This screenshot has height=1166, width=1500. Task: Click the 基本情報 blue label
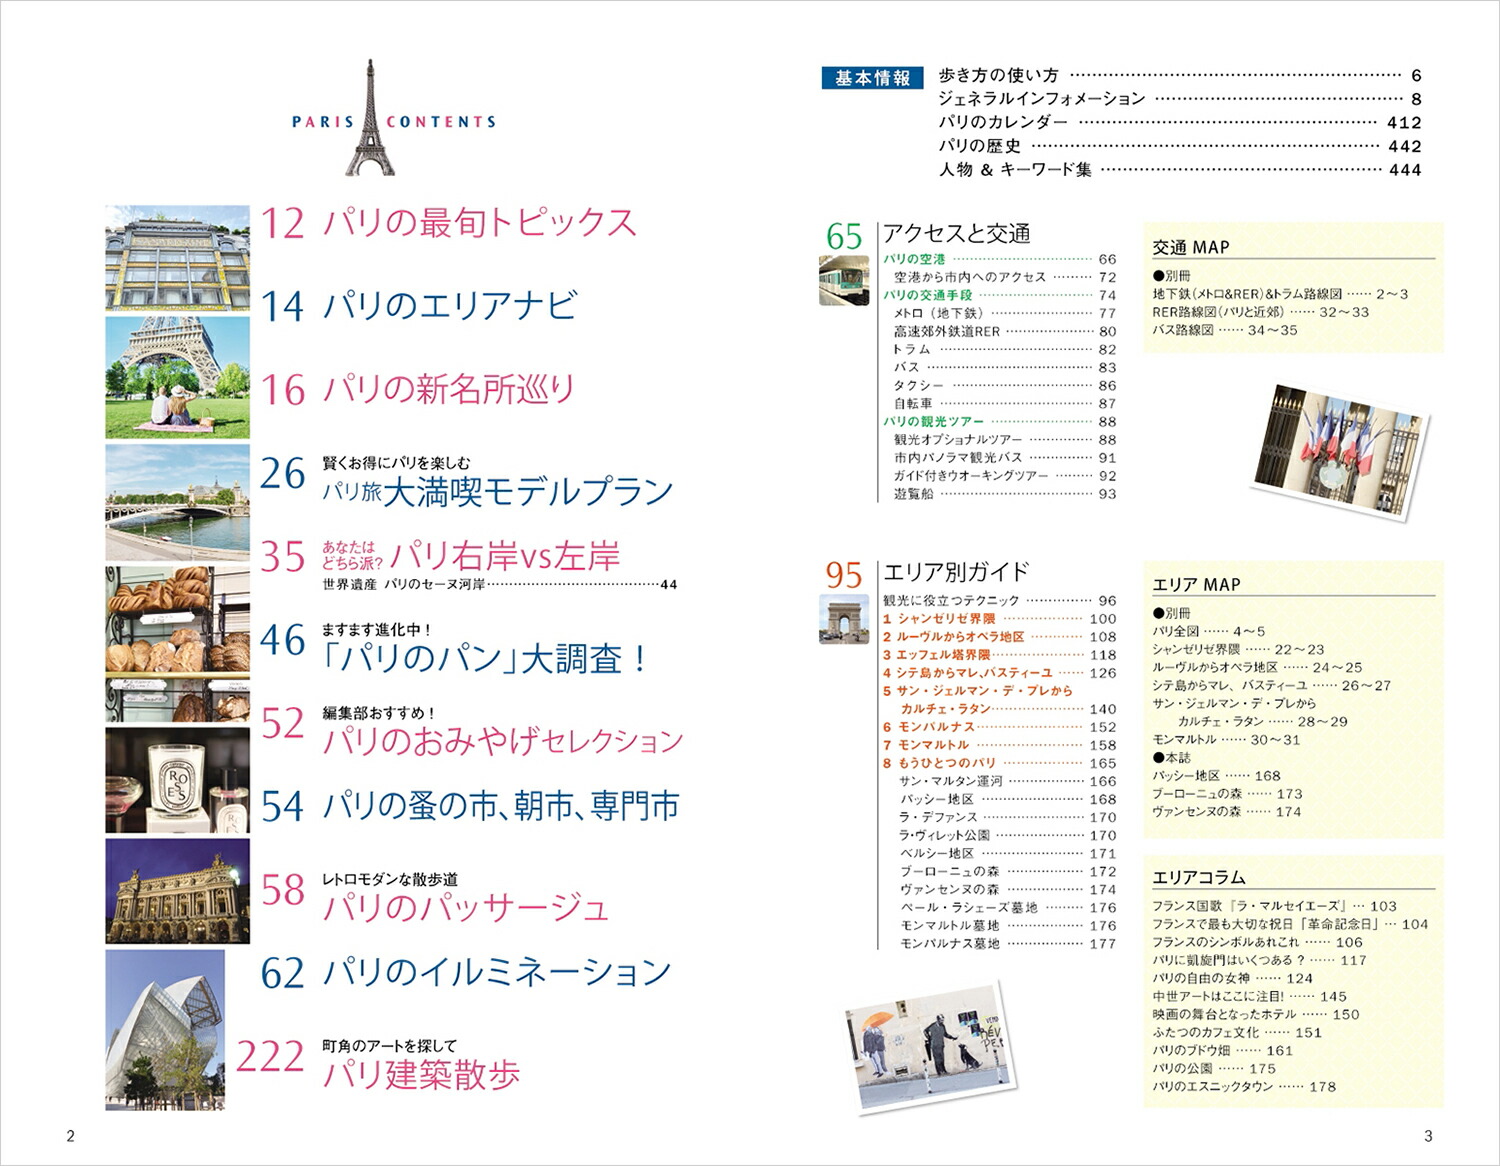click(872, 78)
